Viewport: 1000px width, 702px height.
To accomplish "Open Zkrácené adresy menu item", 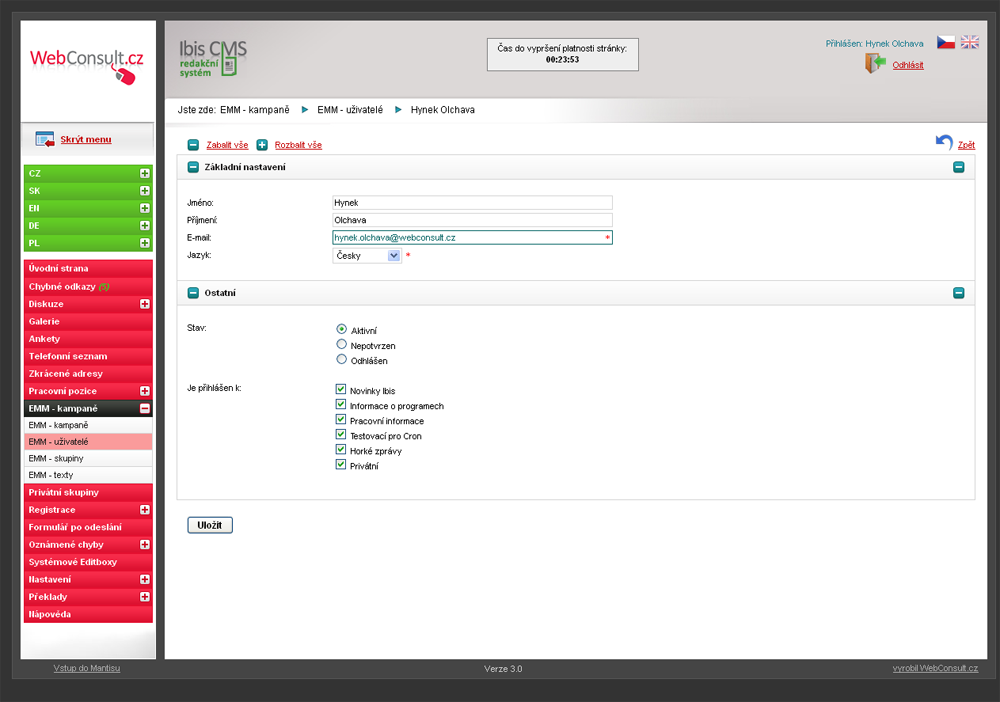I will [88, 374].
